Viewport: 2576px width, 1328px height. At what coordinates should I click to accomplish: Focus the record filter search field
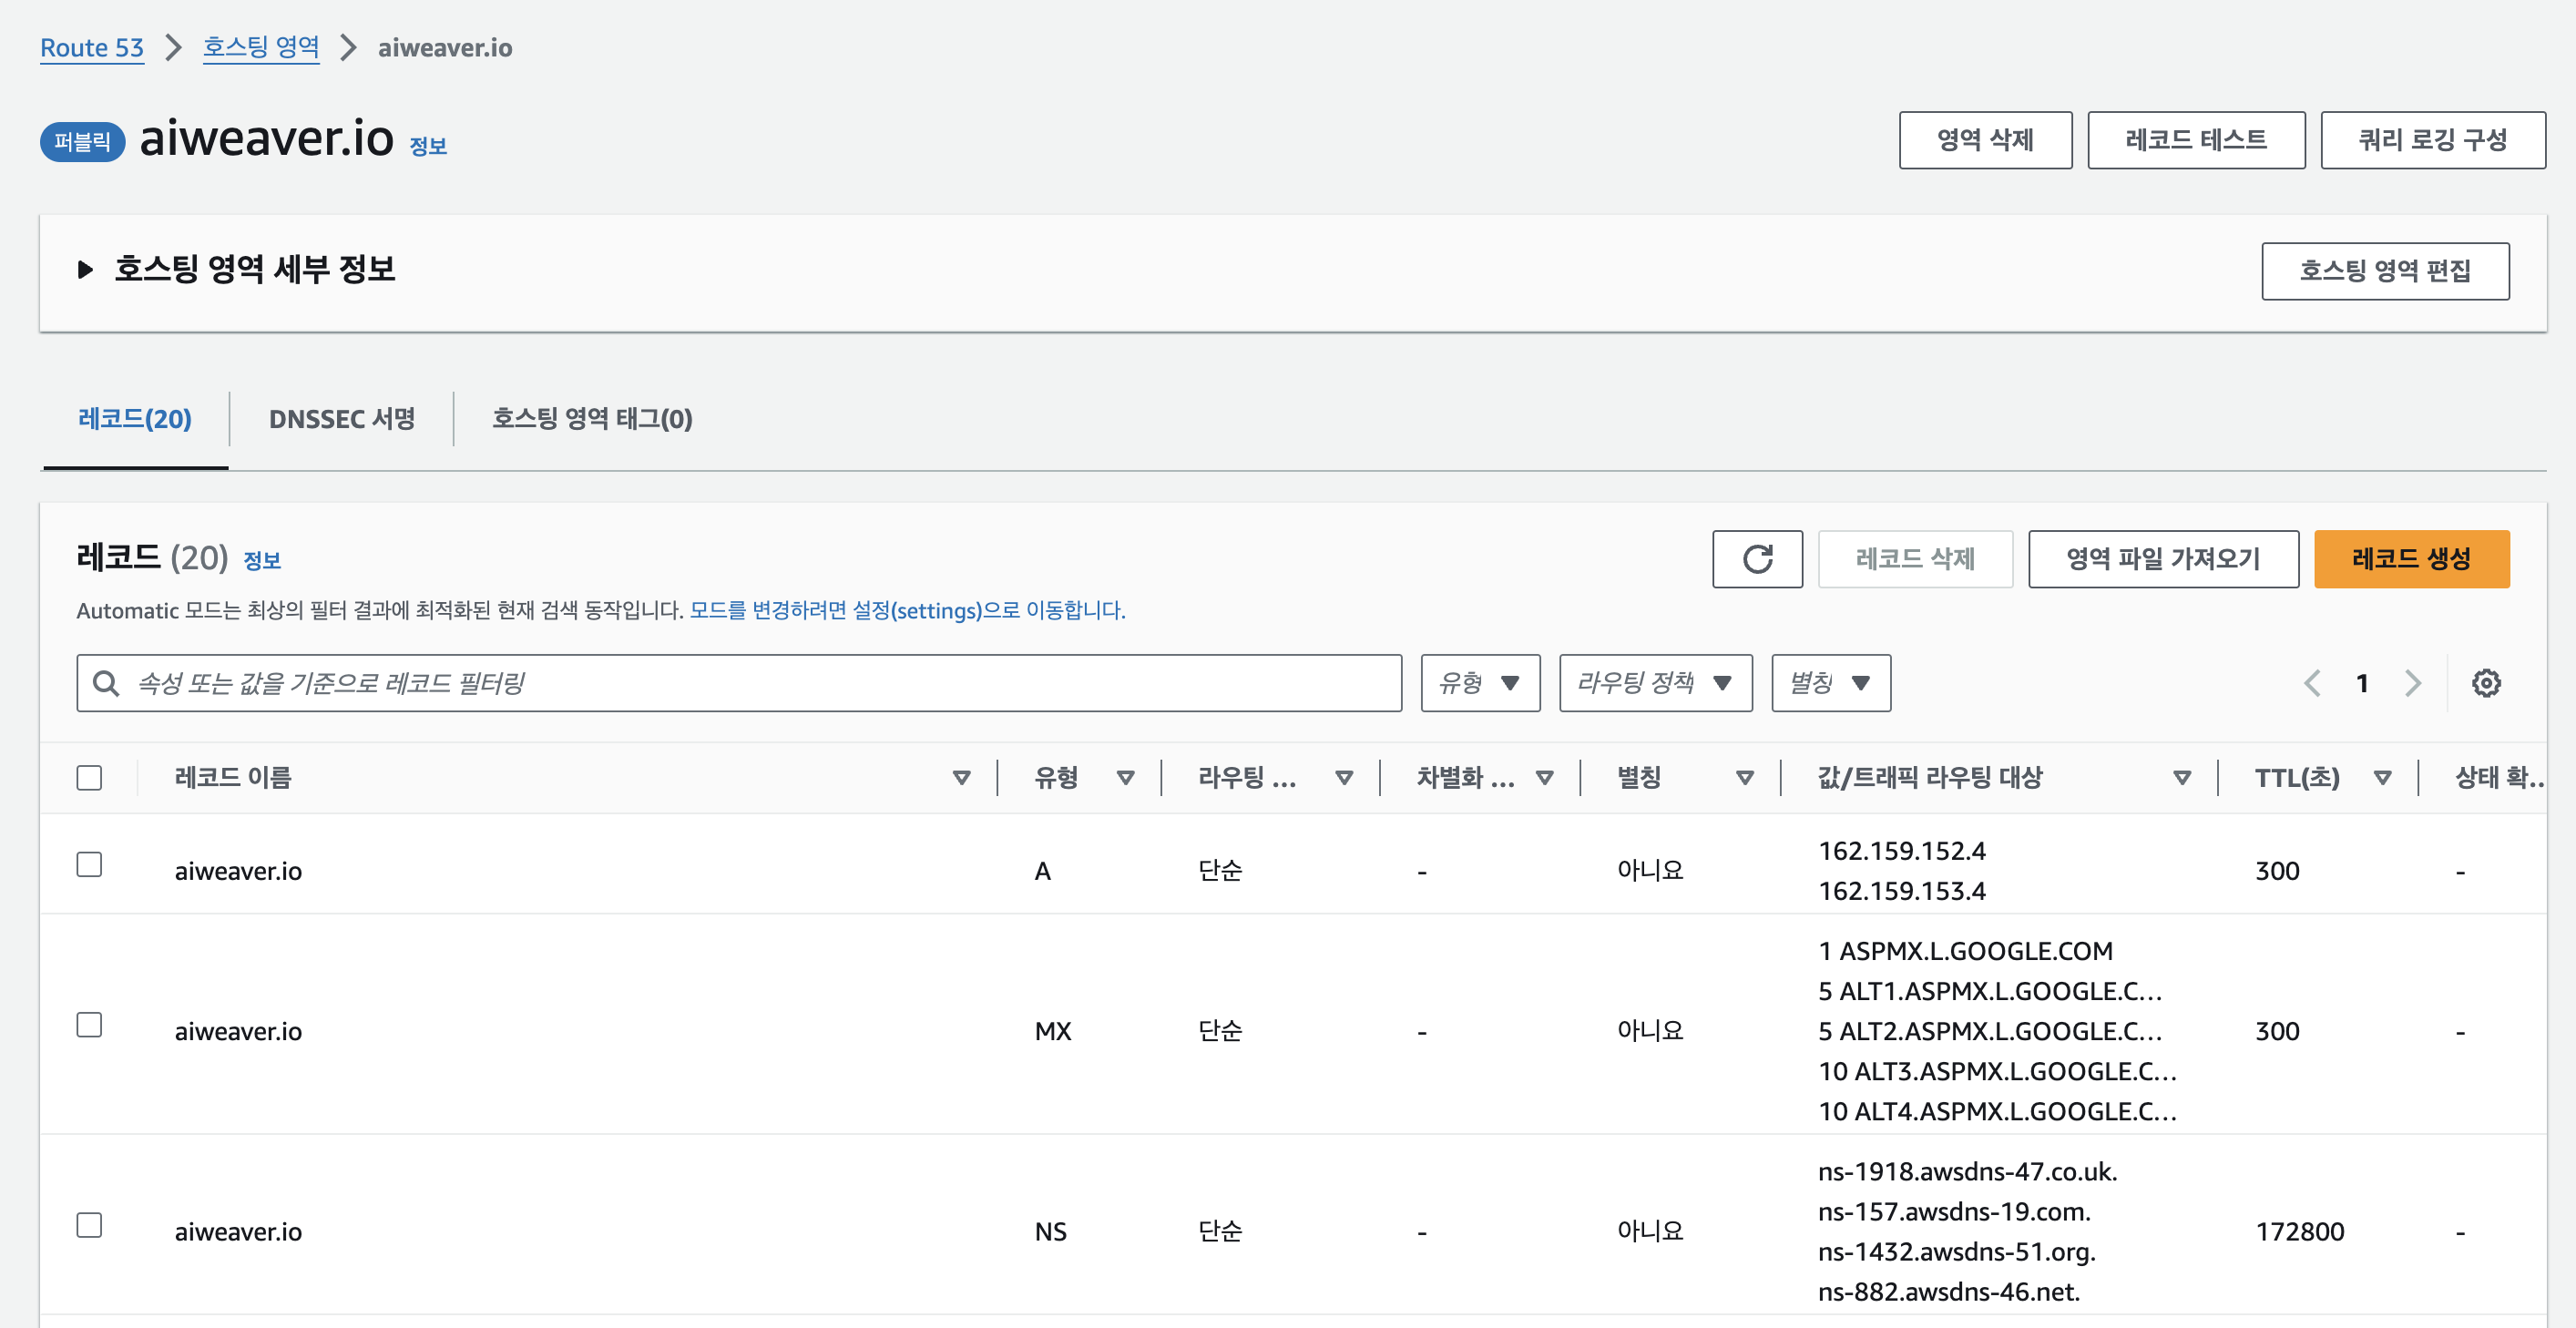(x=739, y=683)
